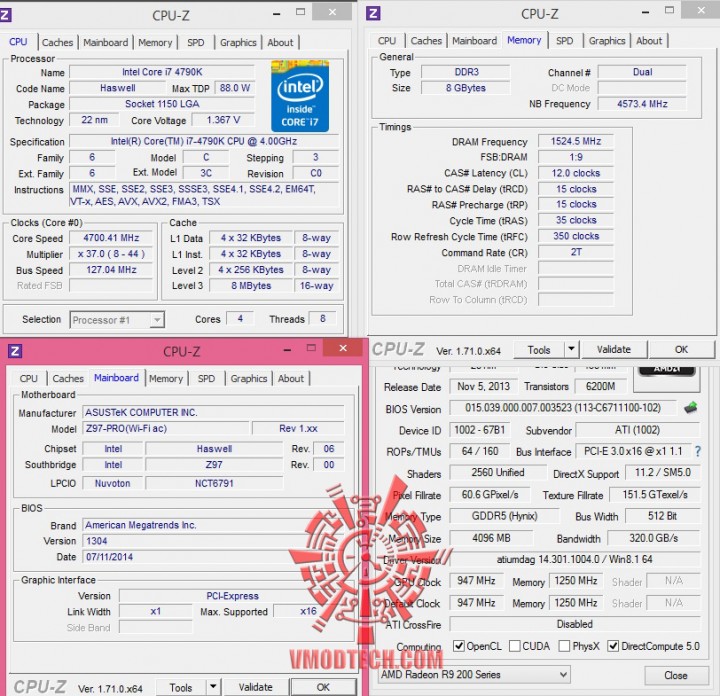The image size is (720, 696).
Task: Click the BIOS Version field in GPU-Z
Action: (562, 408)
